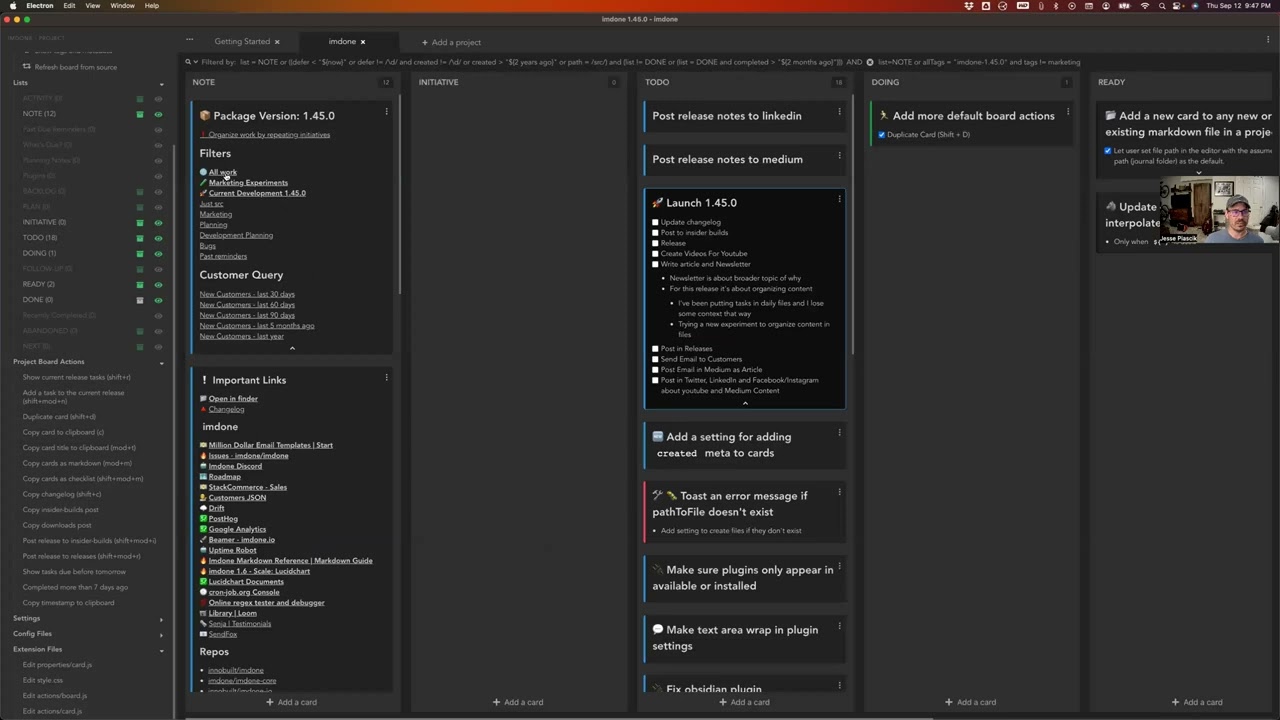Screen dimensions: 1280x720
Task: Click the Add a project button
Action: pos(451,42)
